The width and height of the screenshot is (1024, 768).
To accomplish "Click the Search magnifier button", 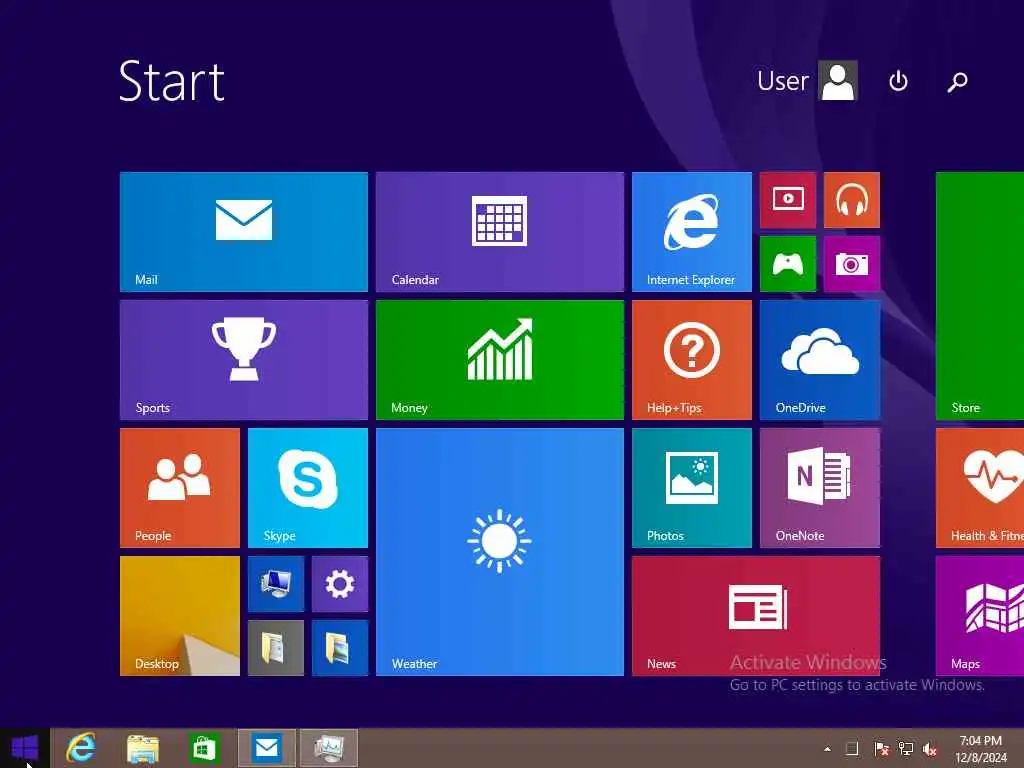I will click(x=957, y=82).
